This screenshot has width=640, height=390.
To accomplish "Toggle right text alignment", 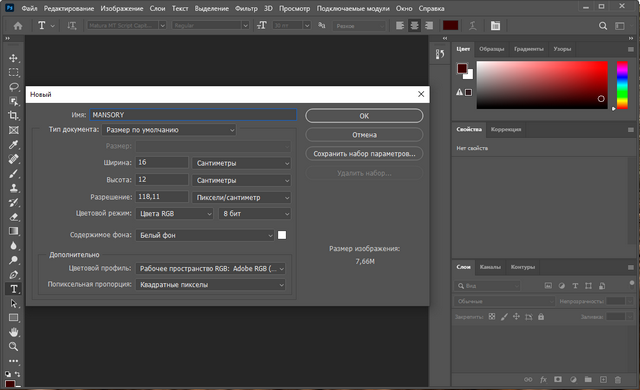I will [x=429, y=26].
